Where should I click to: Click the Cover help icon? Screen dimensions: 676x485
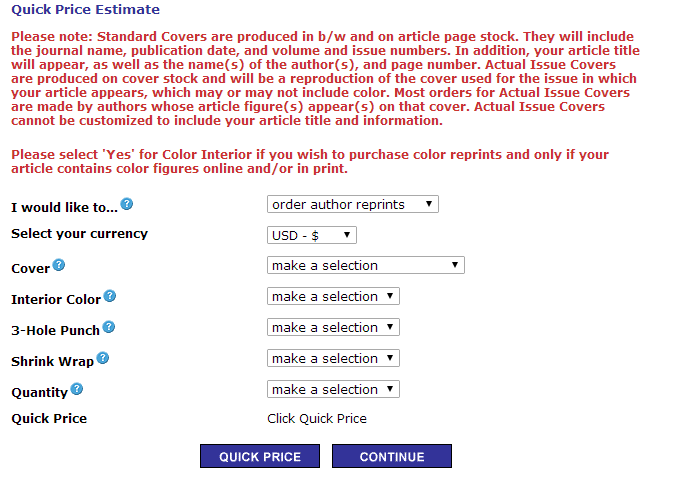(x=59, y=266)
